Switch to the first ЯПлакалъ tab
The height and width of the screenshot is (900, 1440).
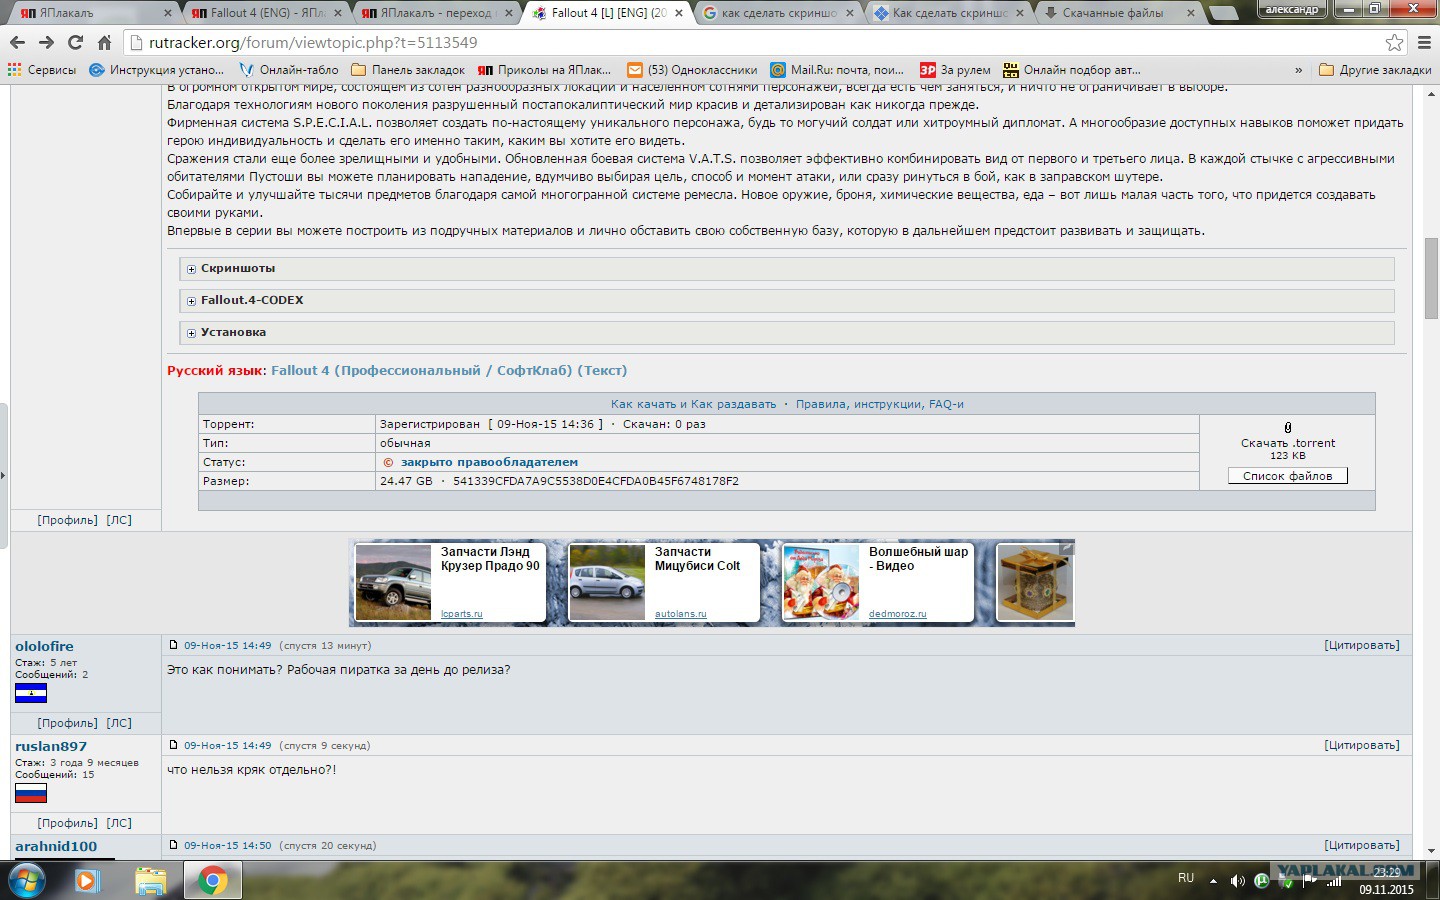(93, 13)
